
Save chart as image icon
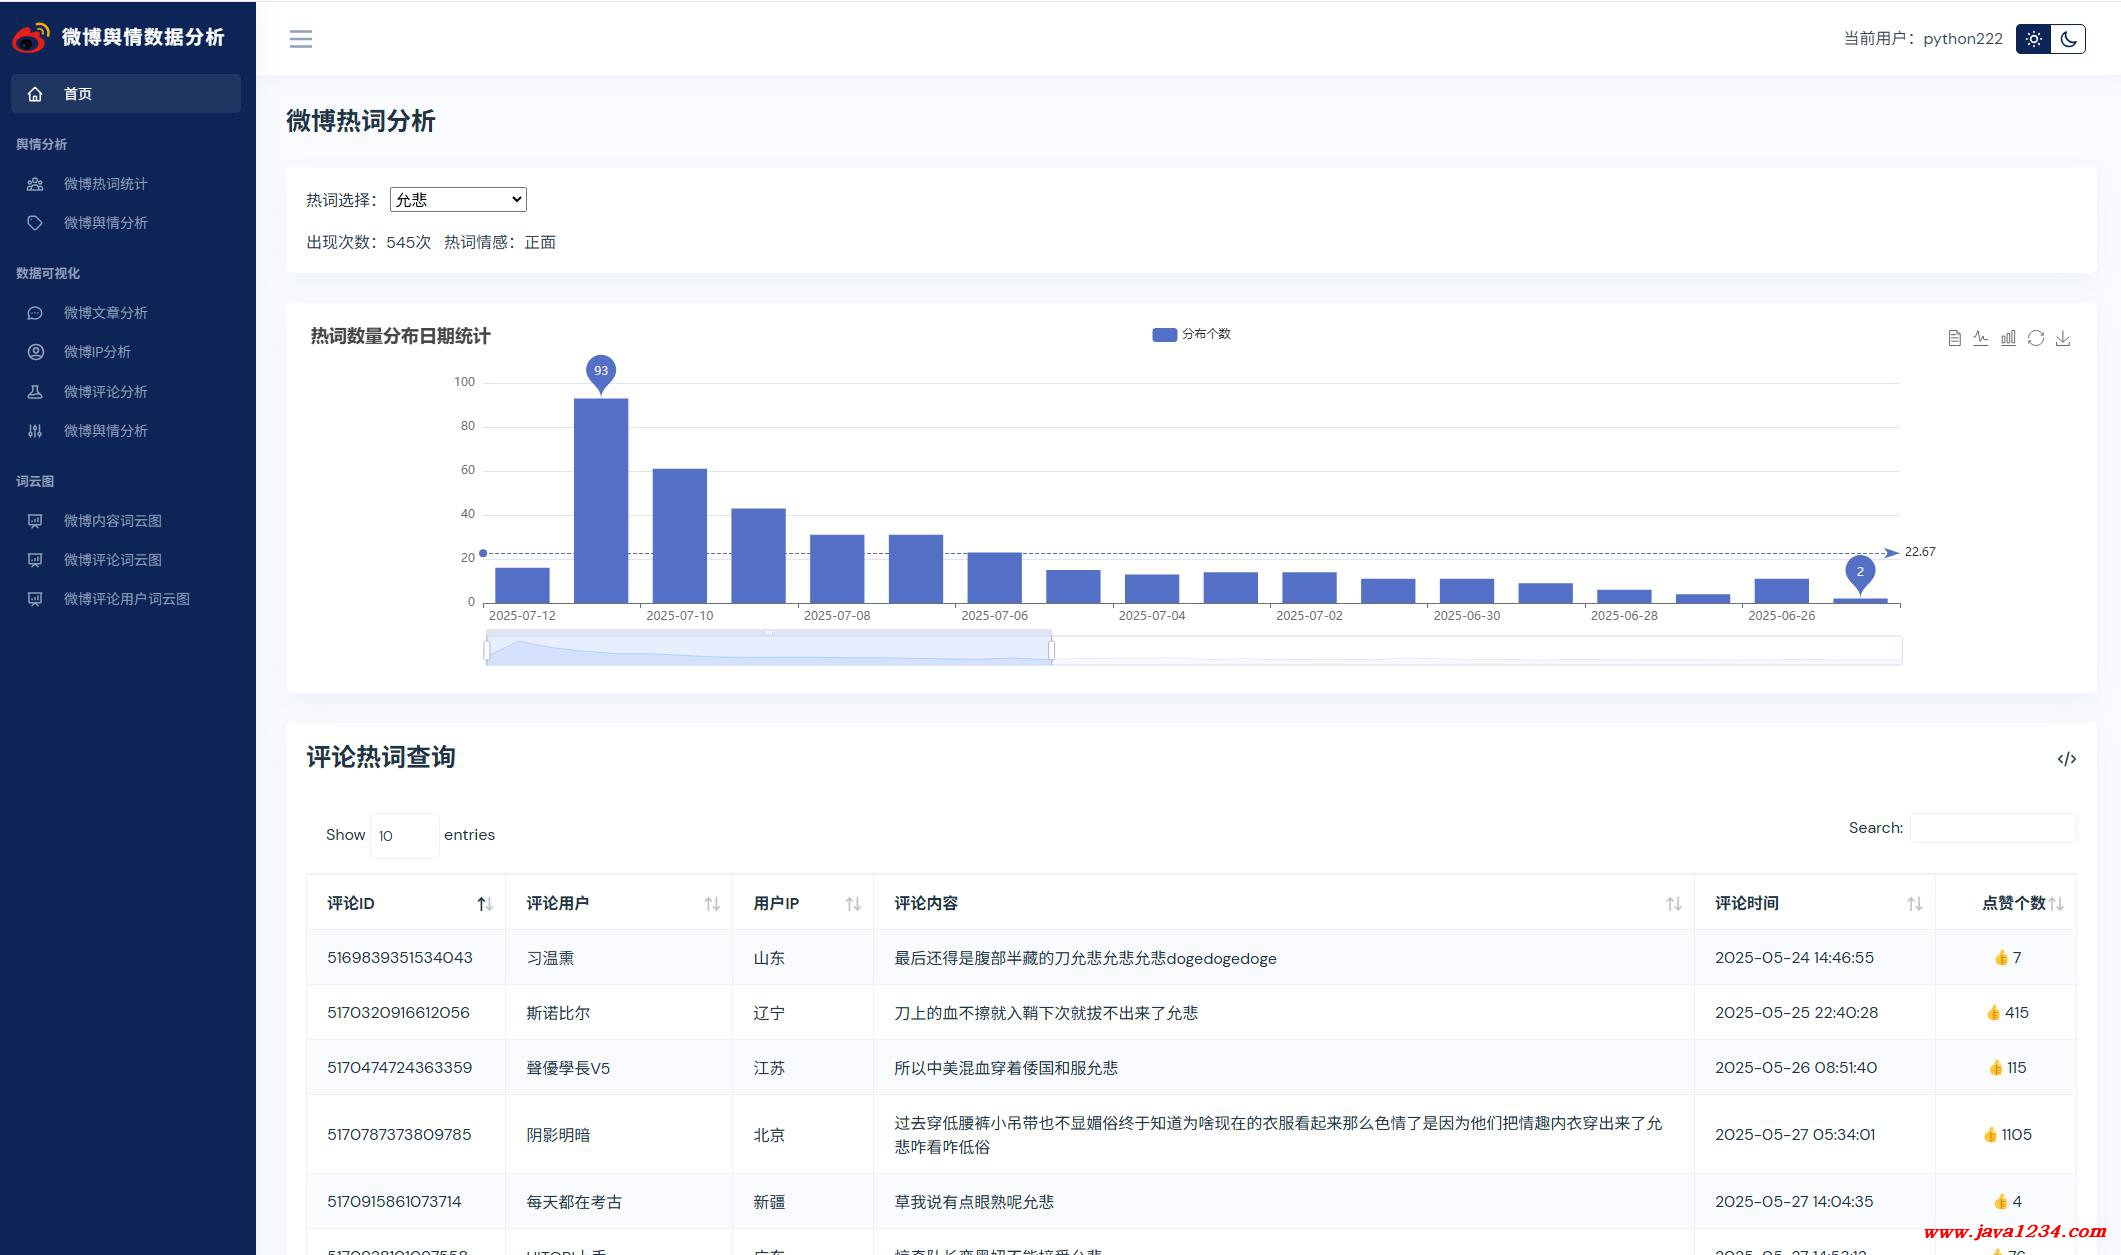click(2063, 338)
